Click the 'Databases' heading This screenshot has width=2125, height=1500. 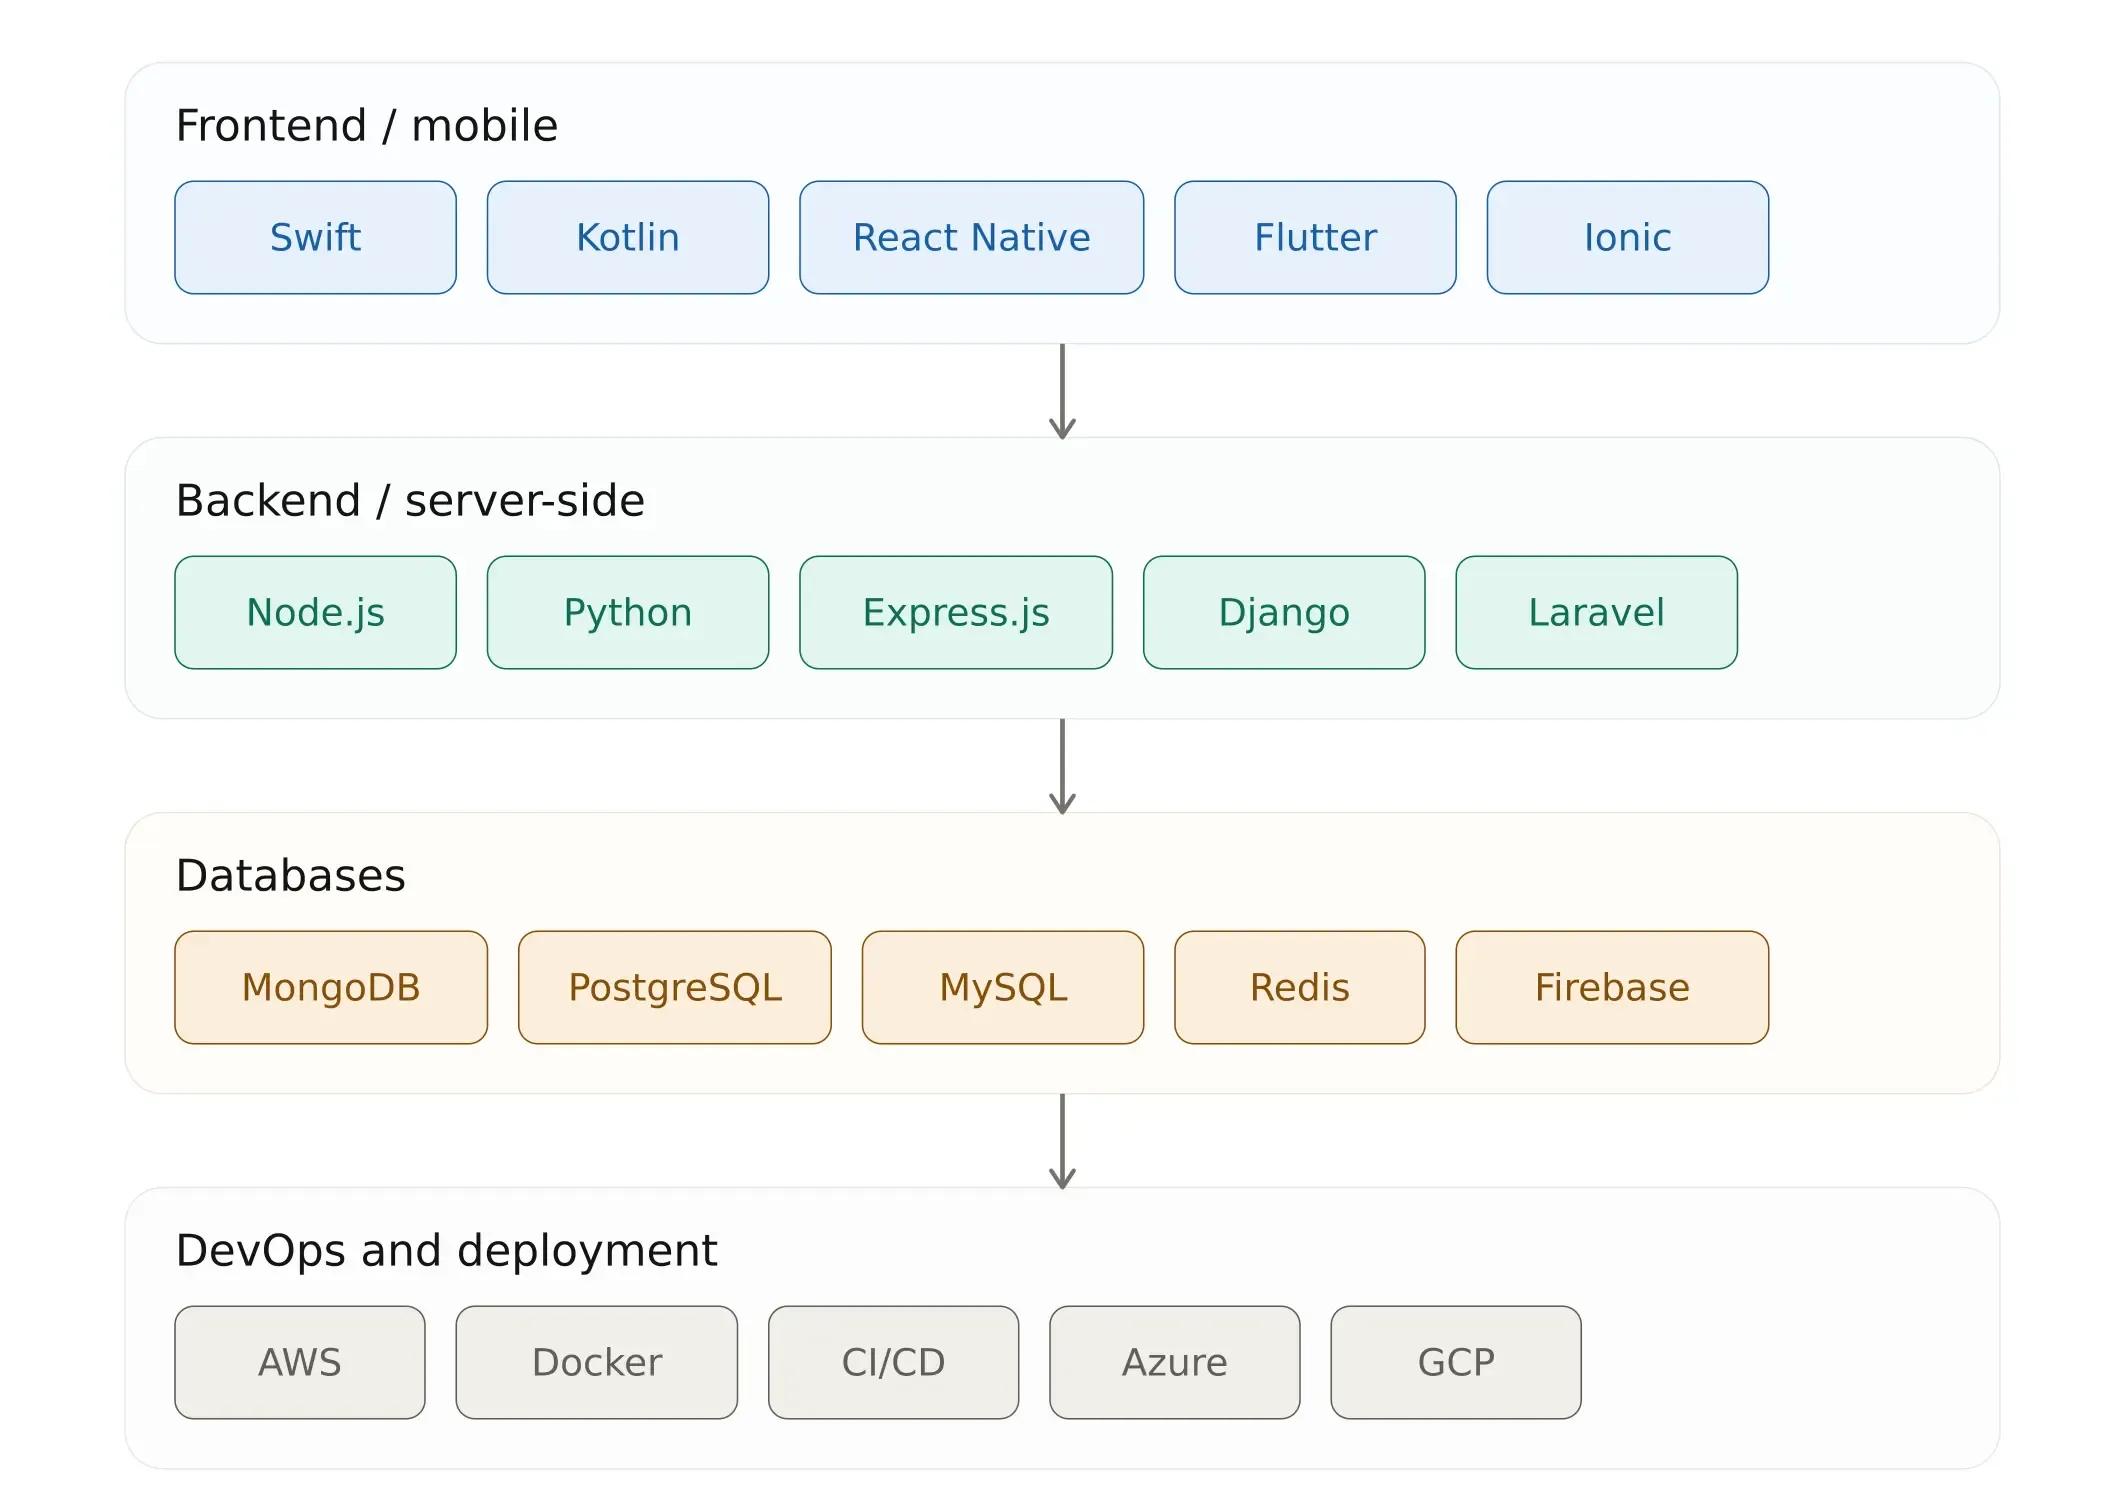tap(290, 876)
